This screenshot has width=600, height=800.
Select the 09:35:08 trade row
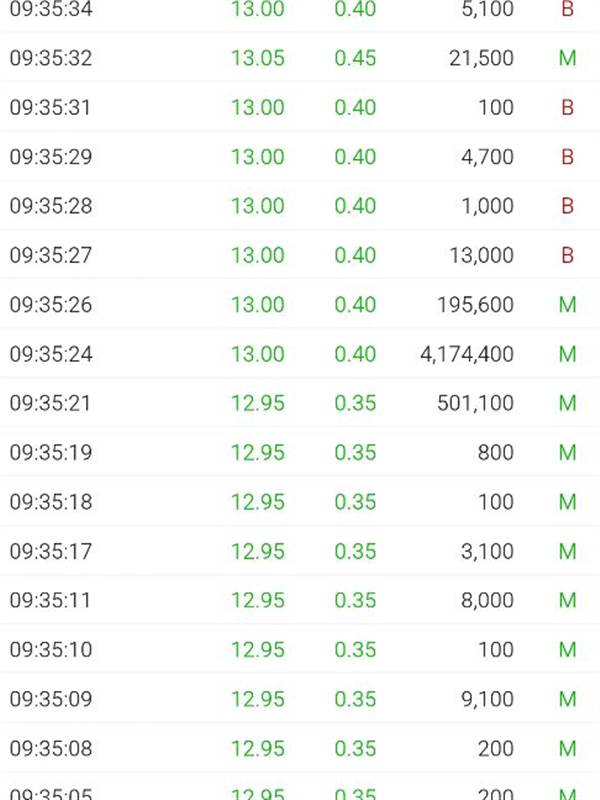[x=300, y=748]
